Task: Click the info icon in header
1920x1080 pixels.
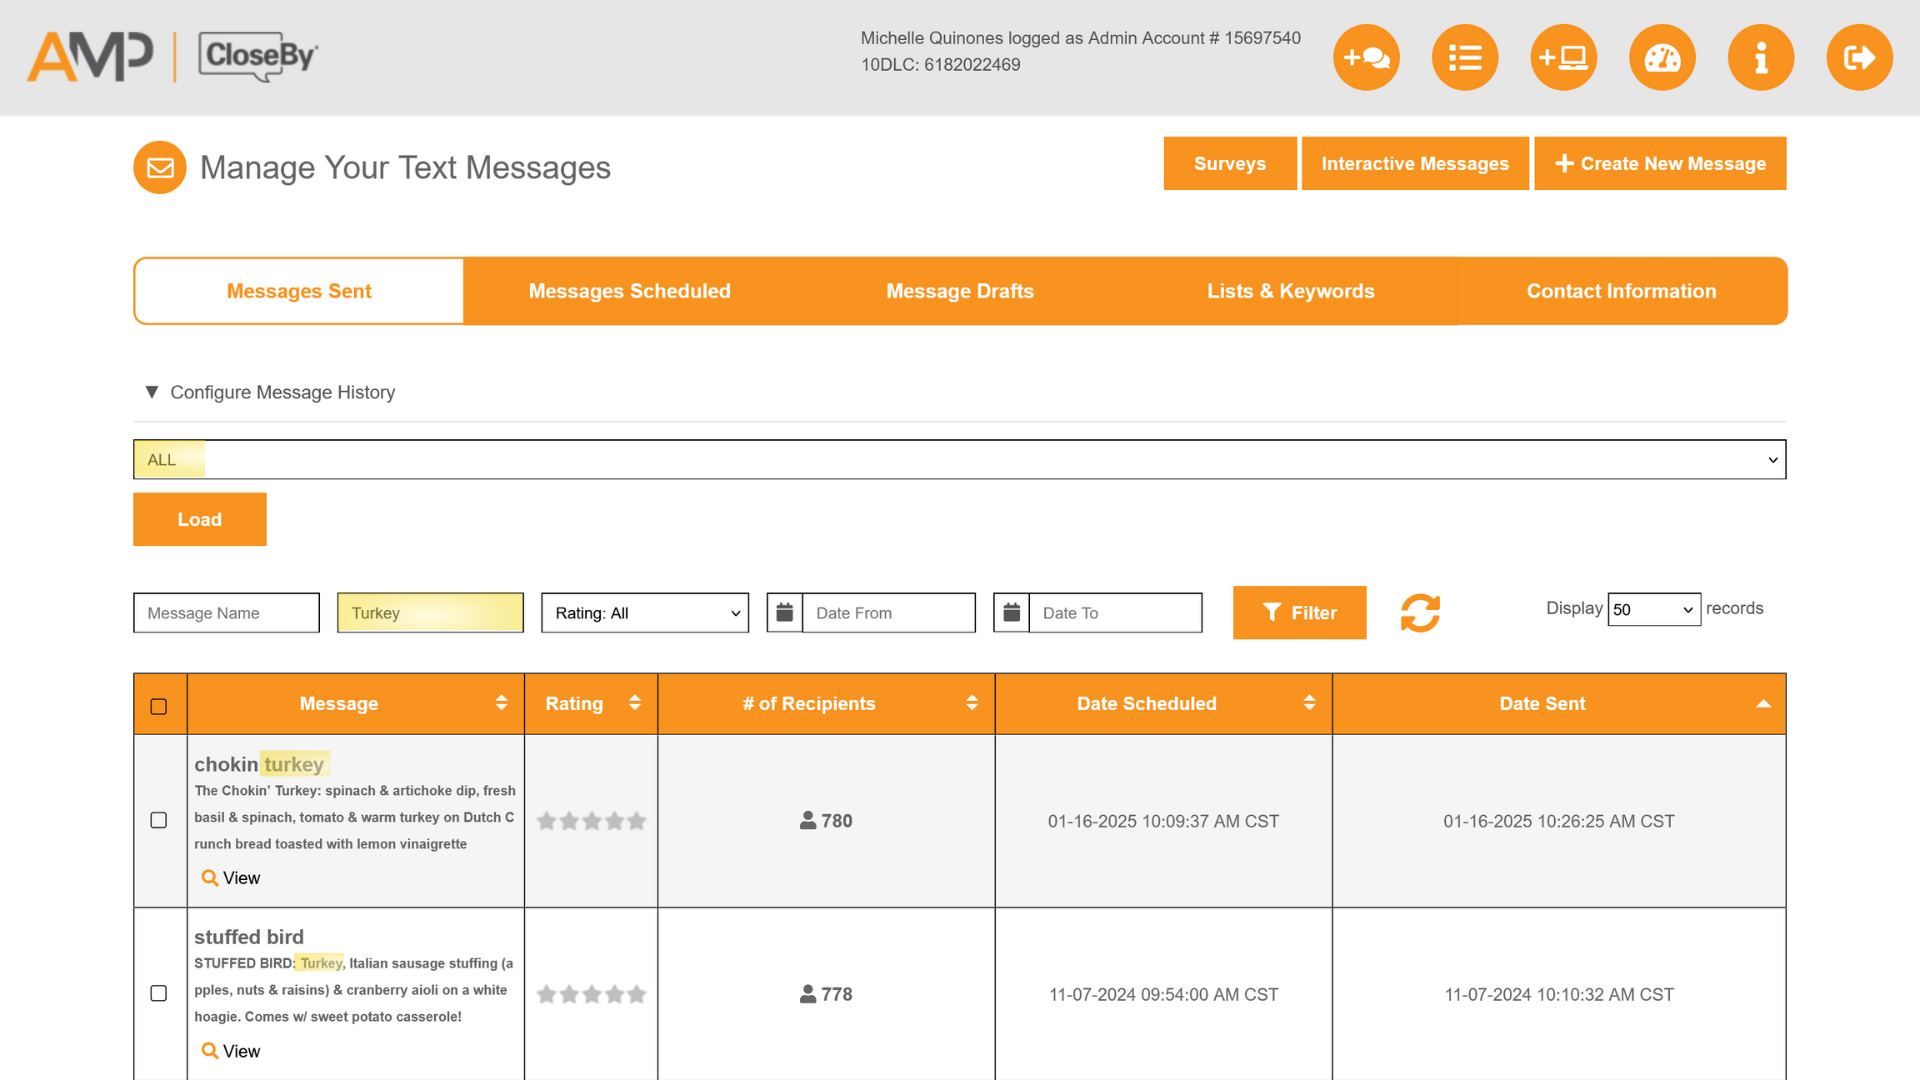Action: [1761, 58]
